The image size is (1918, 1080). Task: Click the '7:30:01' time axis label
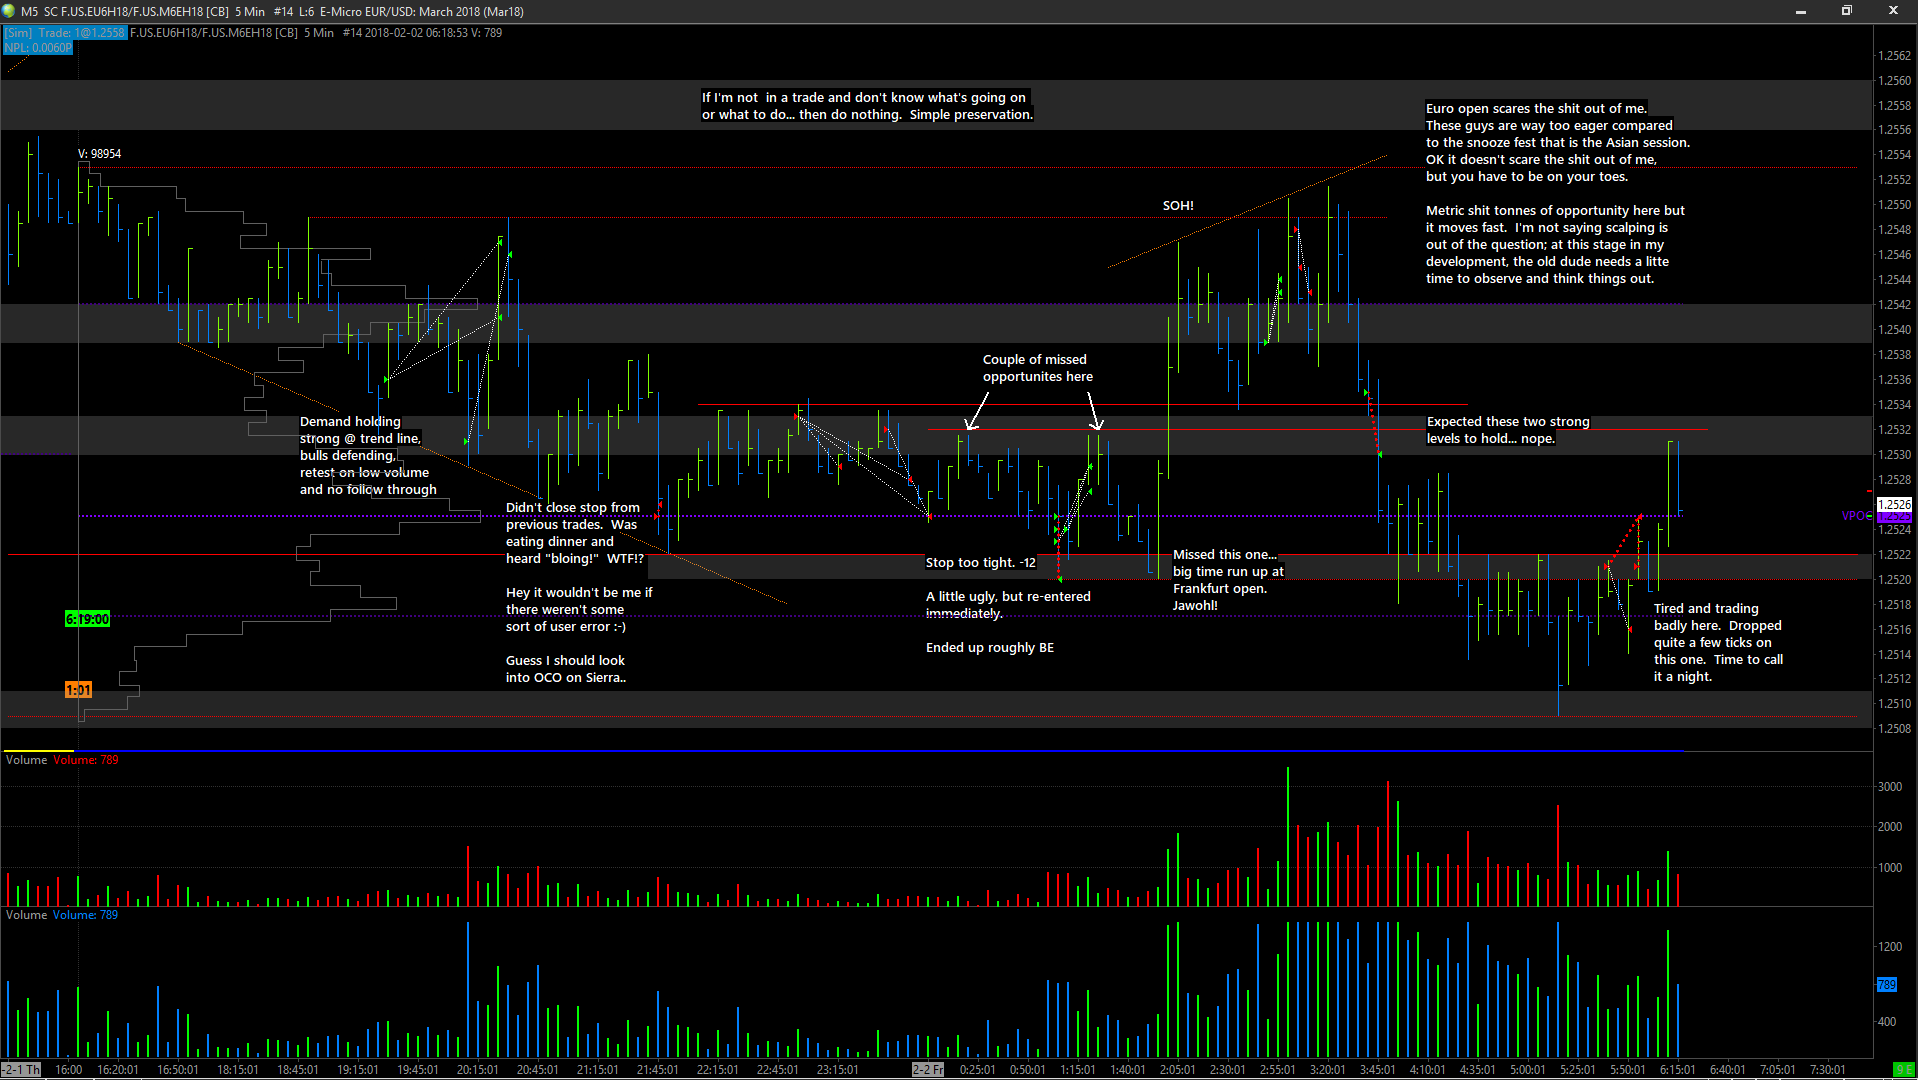(x=1828, y=1070)
